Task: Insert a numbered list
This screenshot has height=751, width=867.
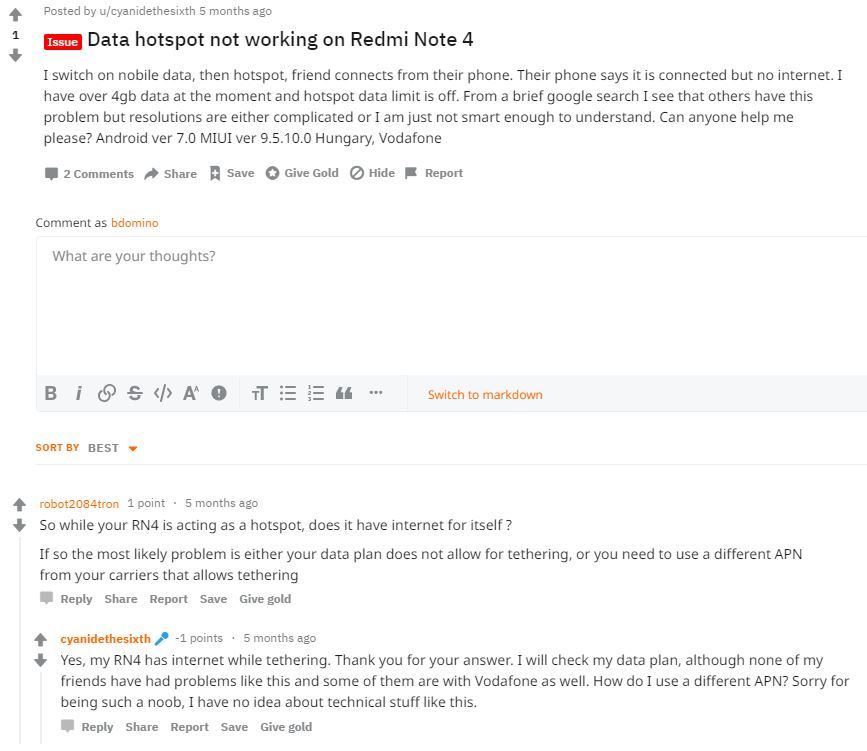Action: pos(316,394)
